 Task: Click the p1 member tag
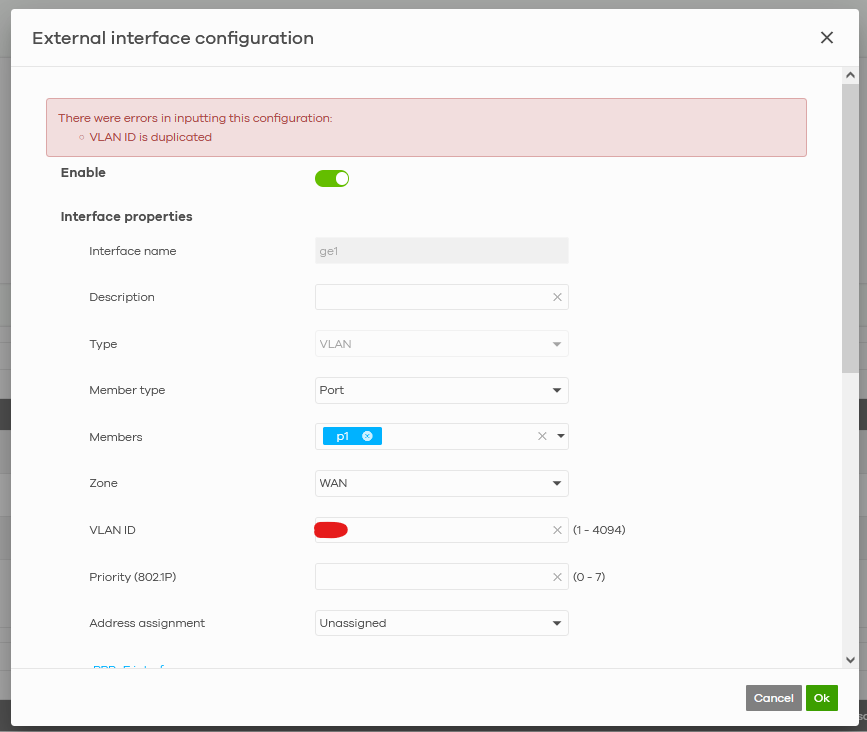click(x=342, y=436)
